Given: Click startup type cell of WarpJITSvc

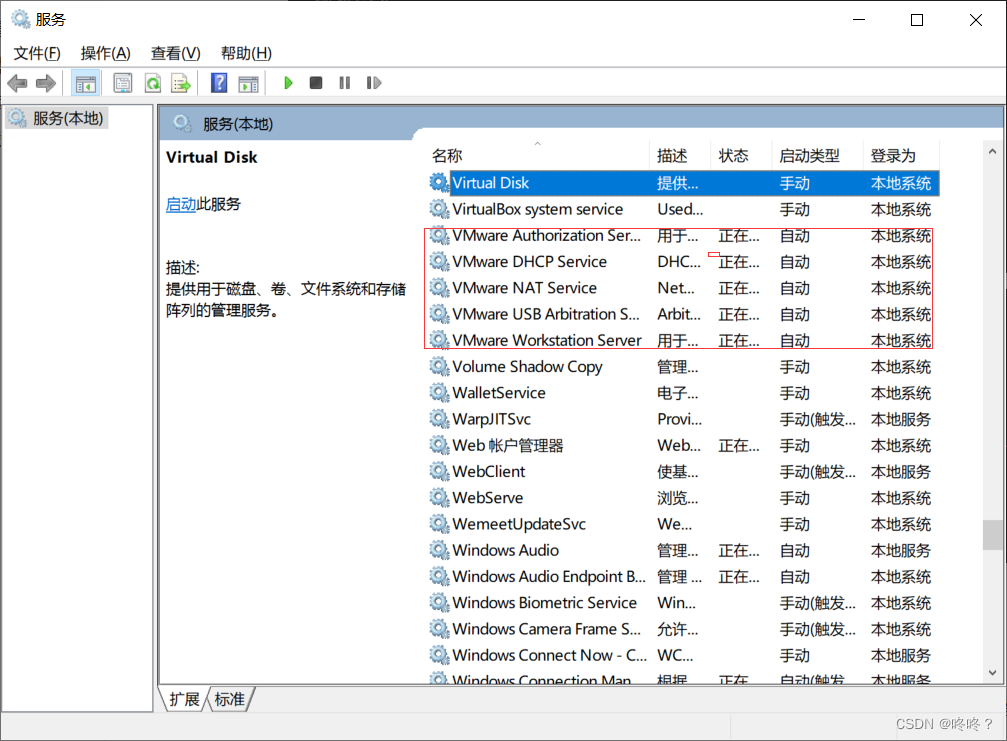Looking at the screenshot, I should pos(817,419).
